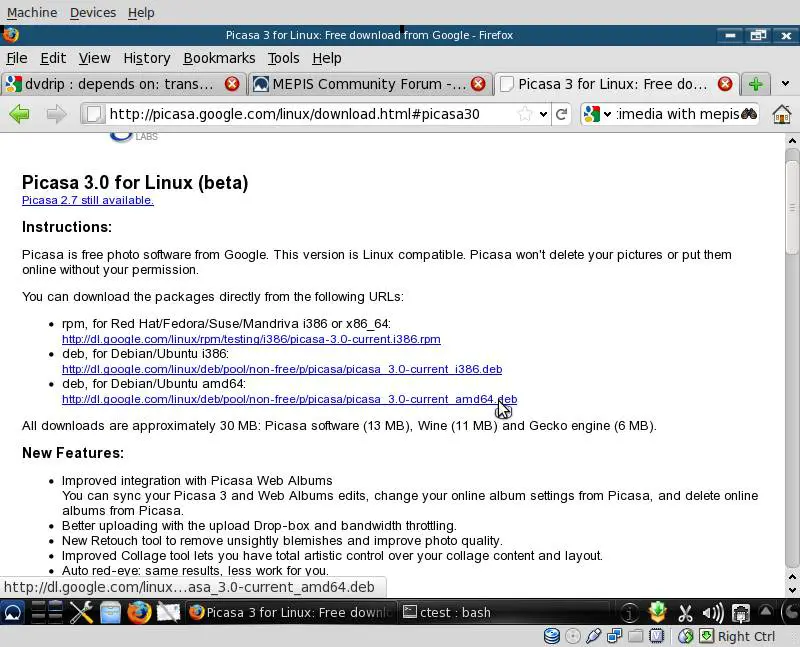The height and width of the screenshot is (647, 800).
Task: Click the "Right Ctrl" host key label
Action: pyautogui.click(x=746, y=636)
